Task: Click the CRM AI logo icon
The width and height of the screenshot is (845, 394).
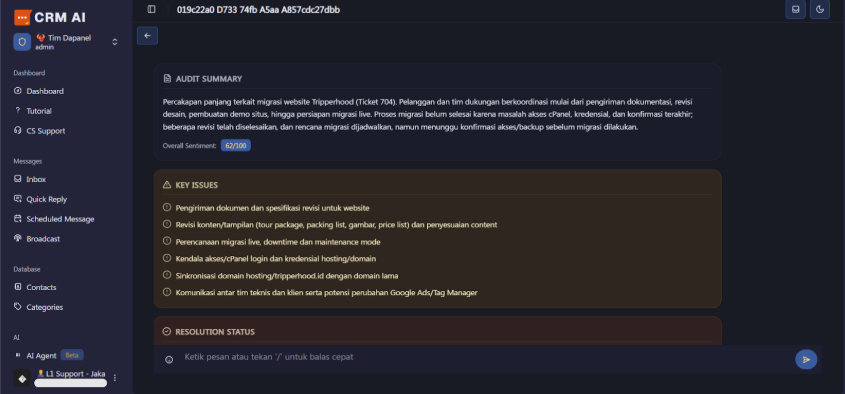Action: point(23,17)
